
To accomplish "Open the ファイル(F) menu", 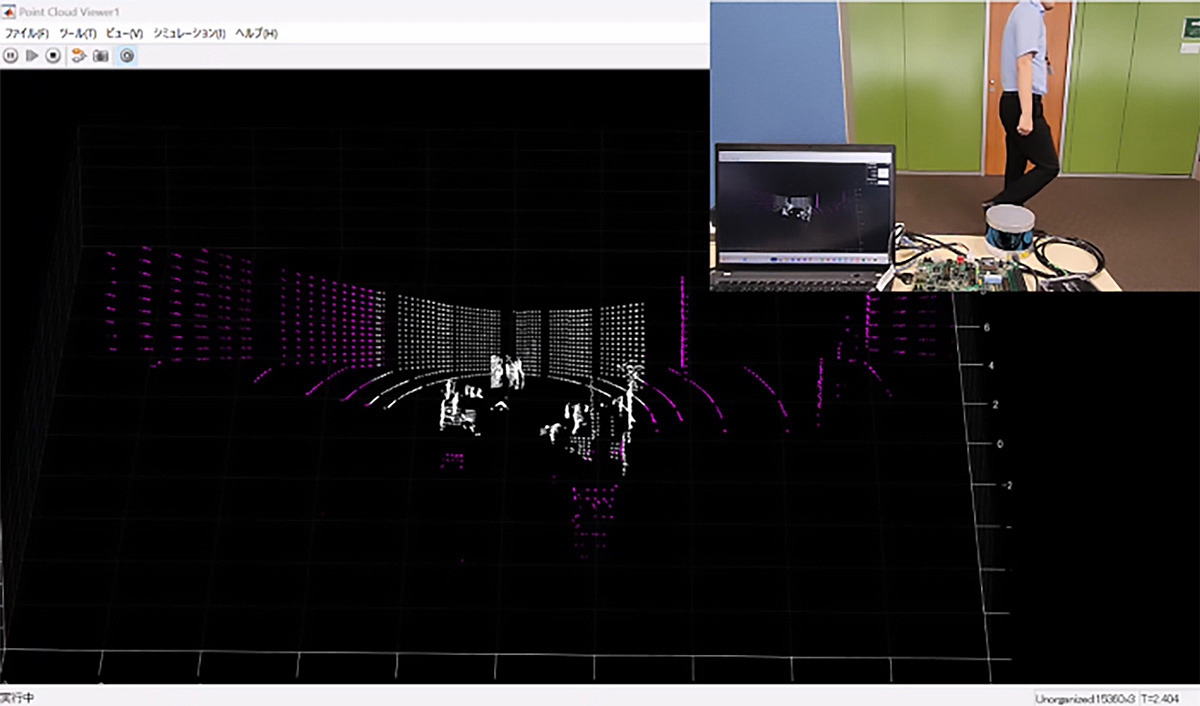I will pos(27,33).
